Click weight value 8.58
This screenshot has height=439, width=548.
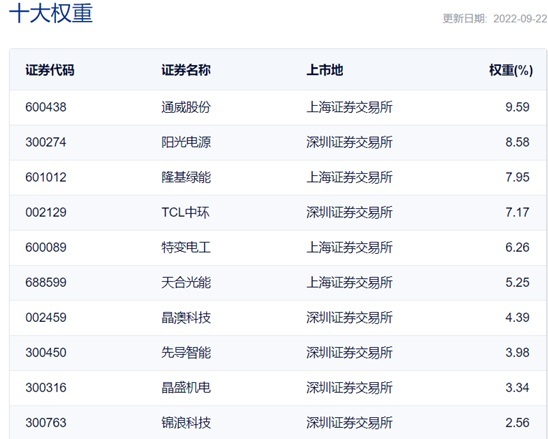[x=517, y=142]
